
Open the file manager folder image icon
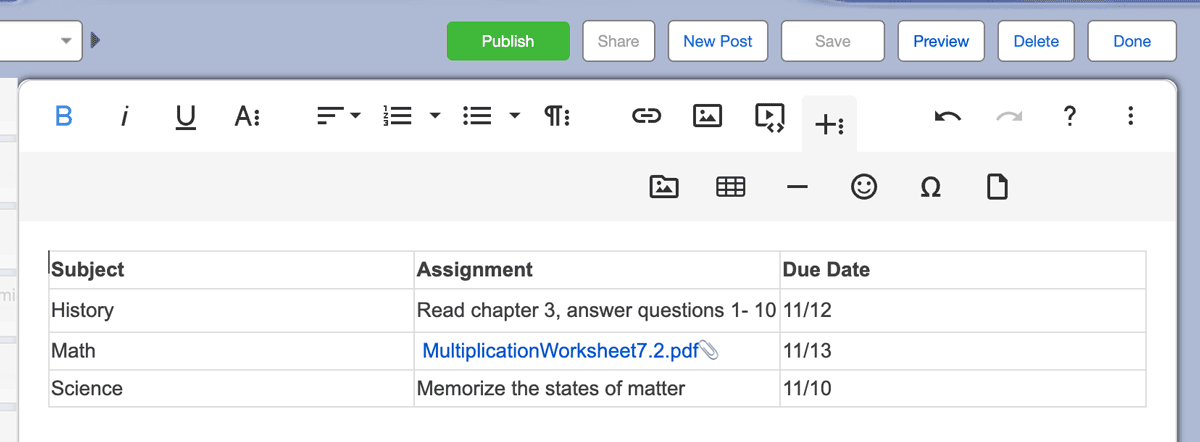point(664,186)
